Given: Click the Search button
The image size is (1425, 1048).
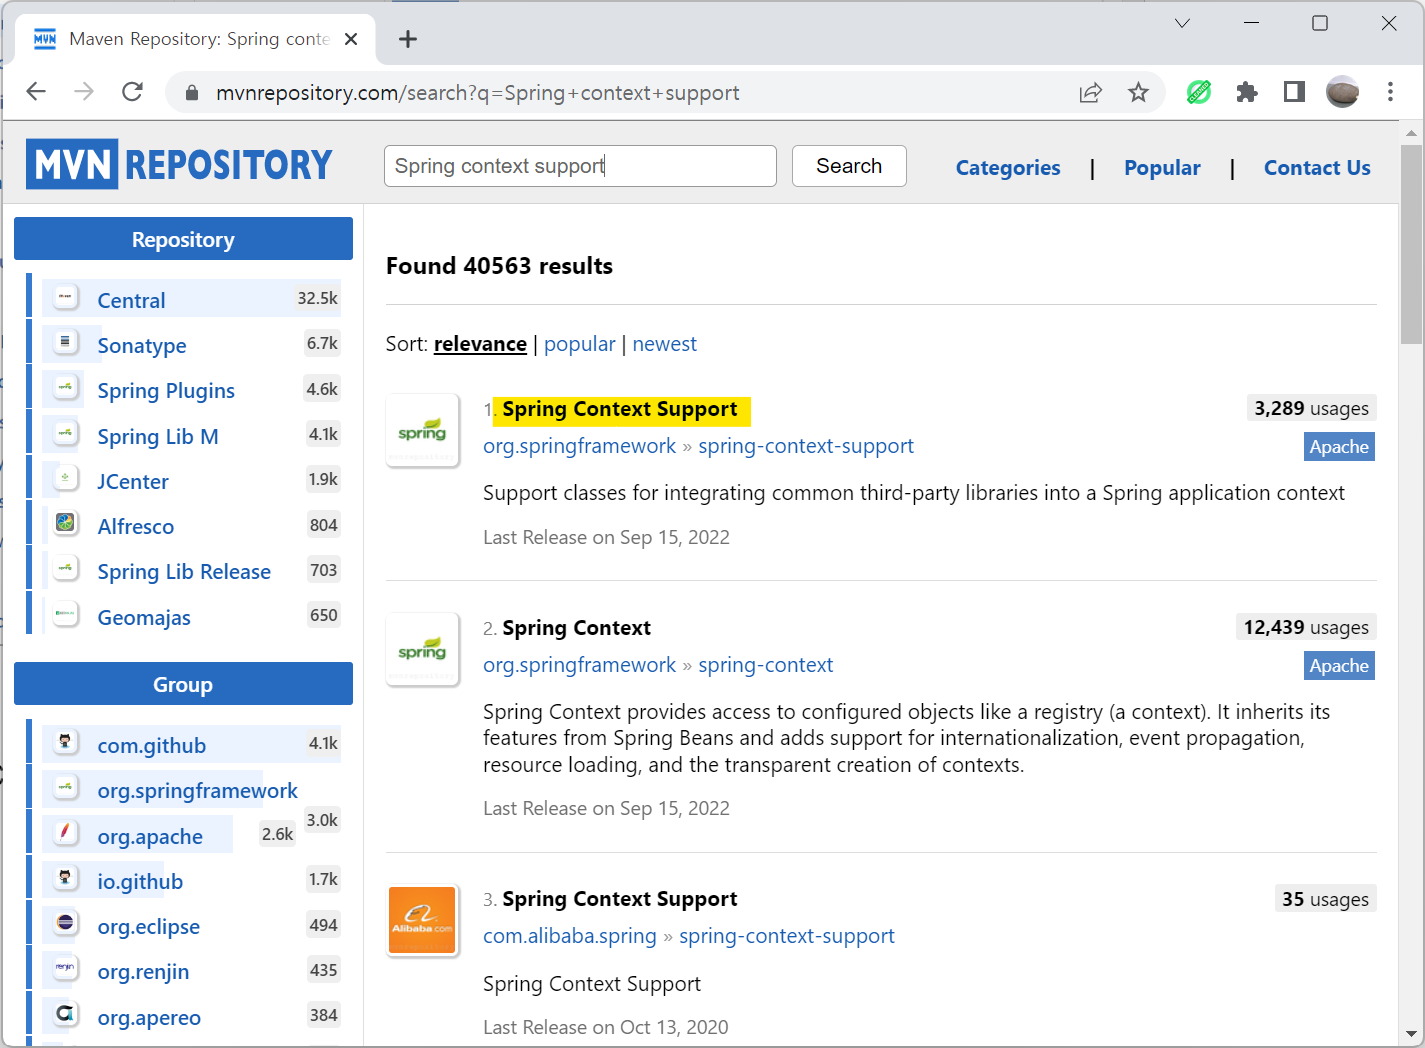Looking at the screenshot, I should 849,166.
